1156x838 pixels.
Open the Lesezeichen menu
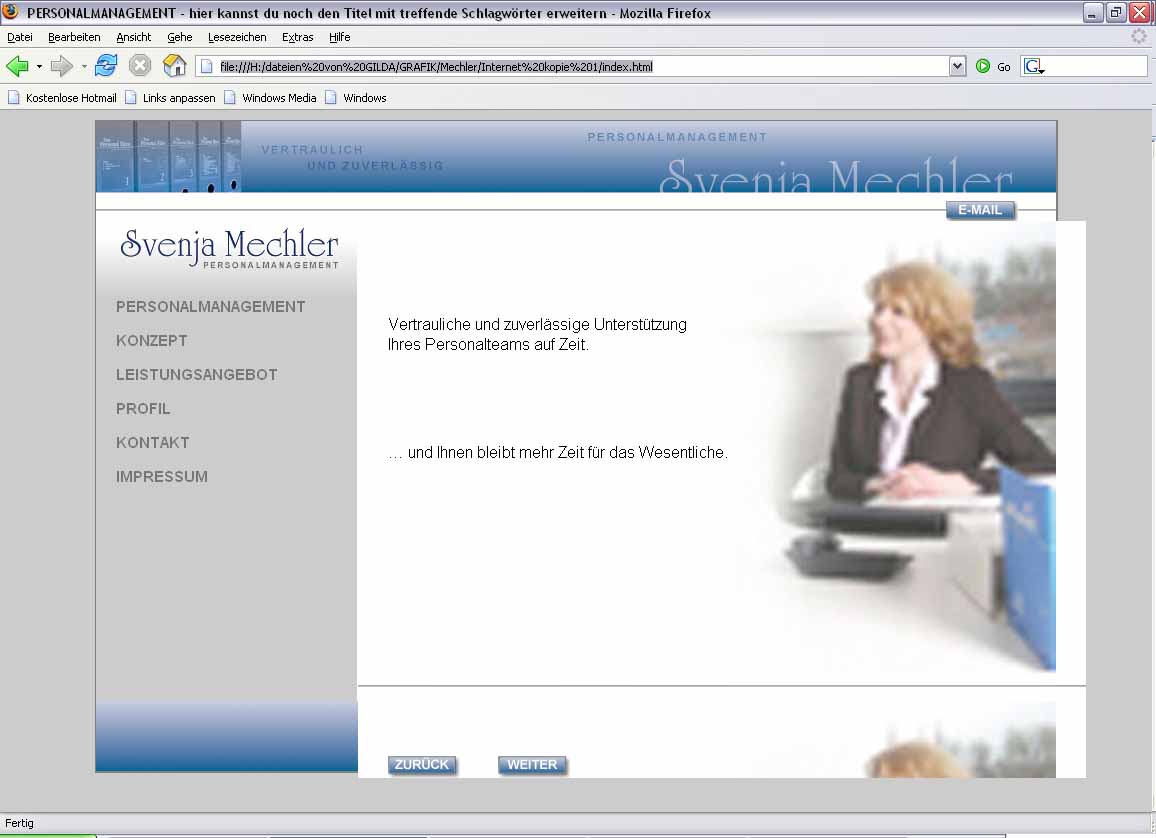[x=237, y=37]
